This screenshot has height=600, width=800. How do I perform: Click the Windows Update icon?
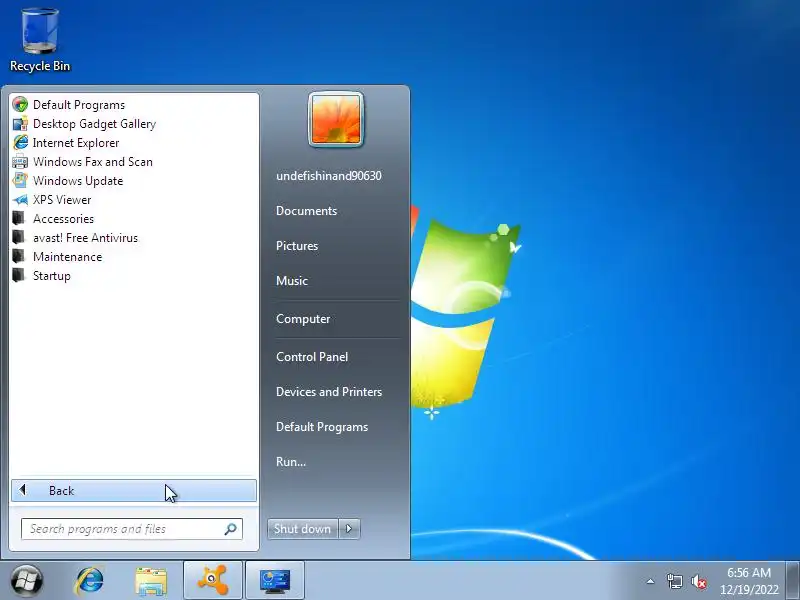coord(20,181)
